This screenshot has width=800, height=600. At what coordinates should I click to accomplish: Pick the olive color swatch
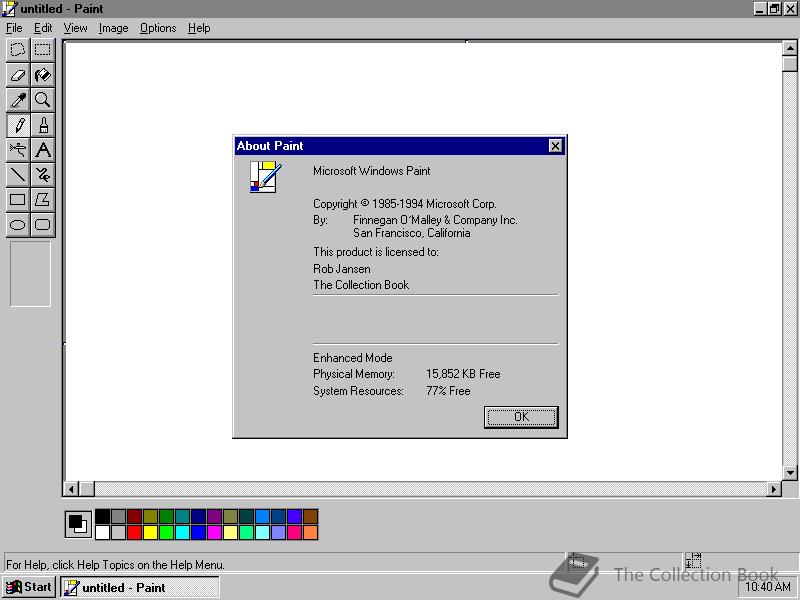tap(151, 516)
